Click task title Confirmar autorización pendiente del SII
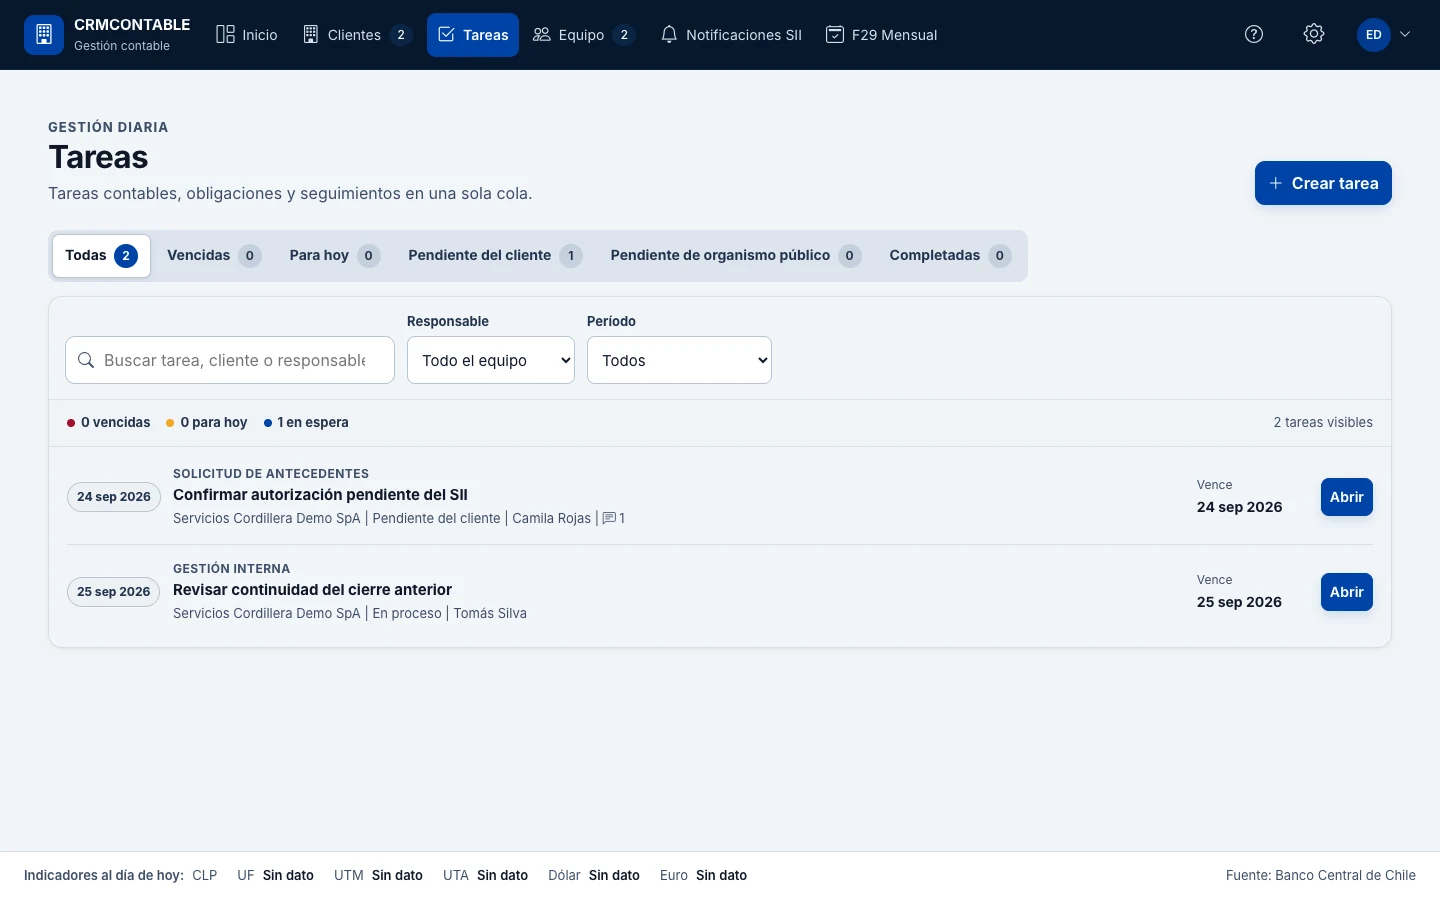The image size is (1440, 900). 320,495
